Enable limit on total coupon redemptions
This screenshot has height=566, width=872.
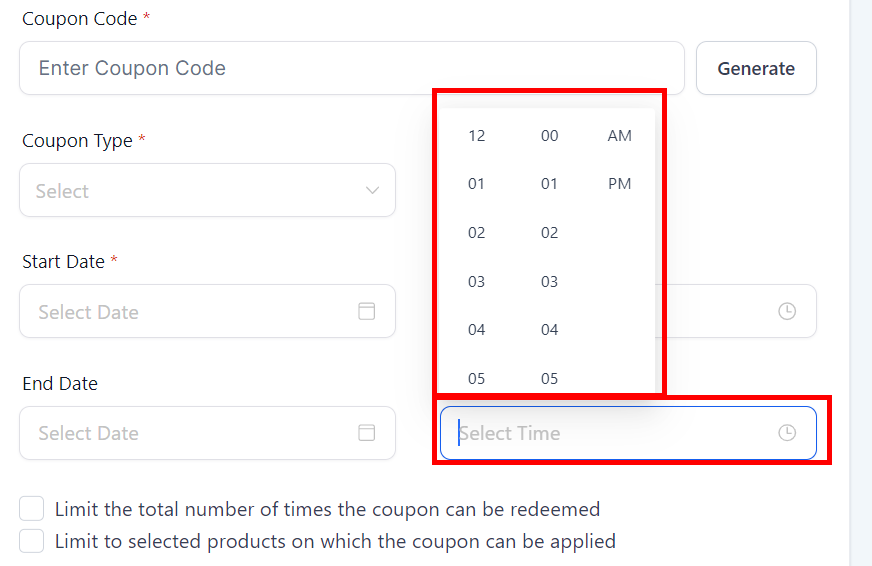(33, 509)
